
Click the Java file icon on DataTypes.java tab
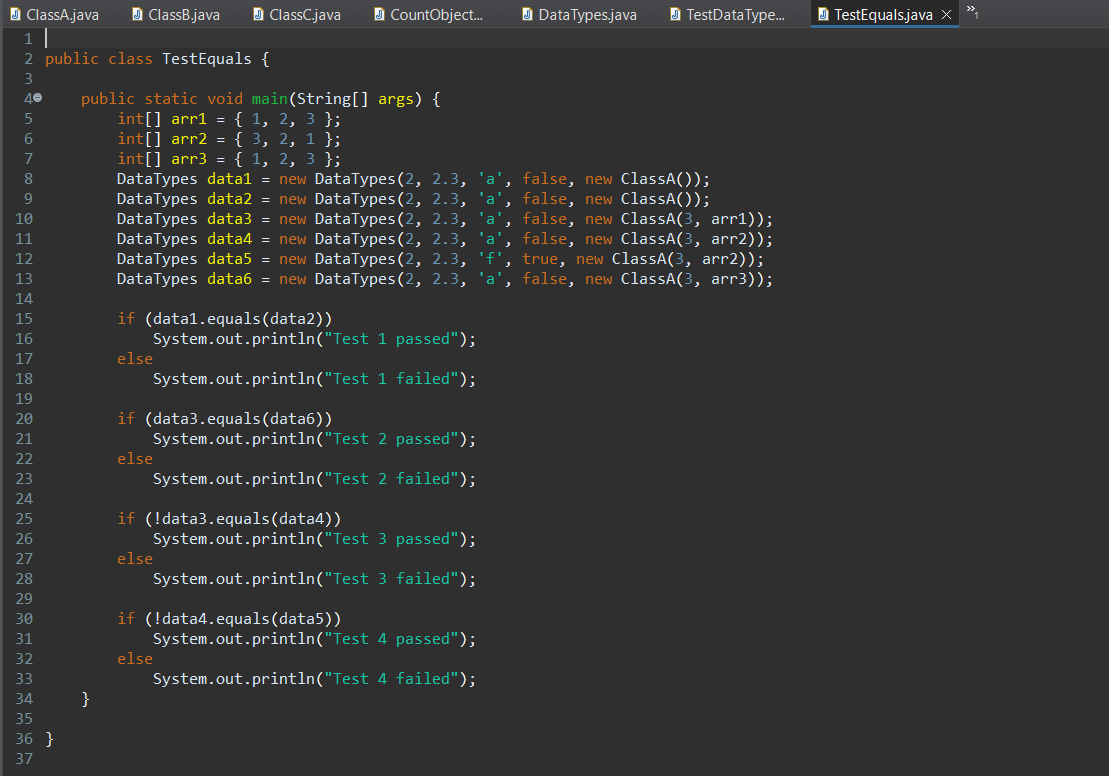[526, 14]
